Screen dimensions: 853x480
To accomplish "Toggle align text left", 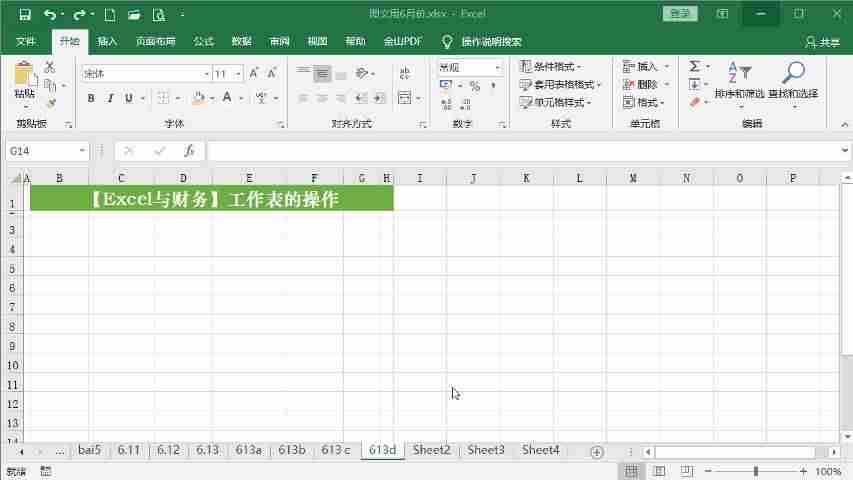I will point(304,98).
